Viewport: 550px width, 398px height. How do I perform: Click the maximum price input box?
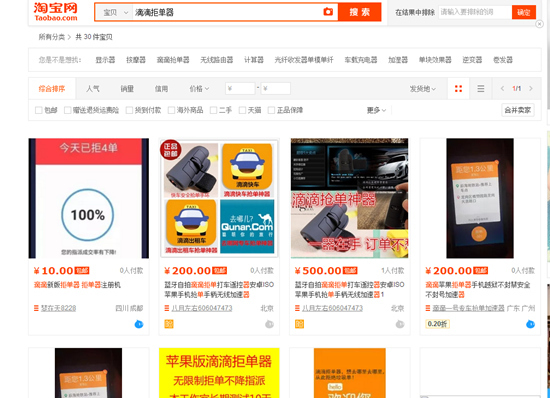click(x=276, y=89)
